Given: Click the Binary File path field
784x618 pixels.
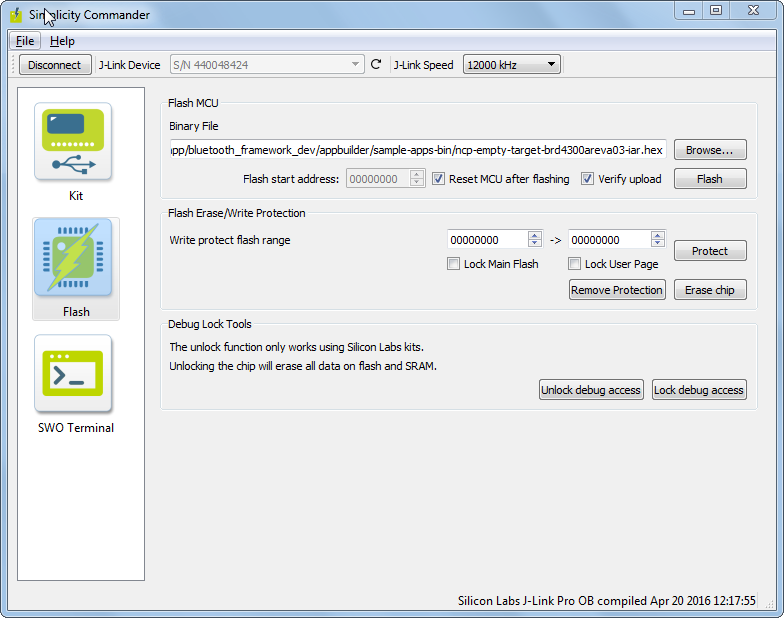Looking at the screenshot, I should tap(417, 150).
